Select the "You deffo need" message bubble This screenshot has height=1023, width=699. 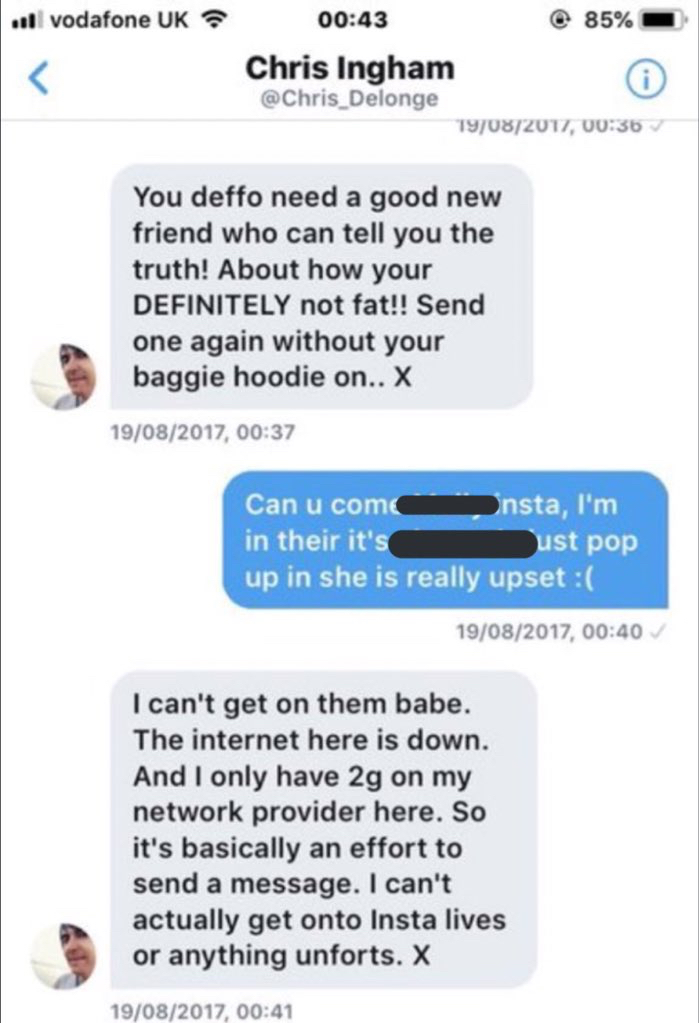point(322,286)
